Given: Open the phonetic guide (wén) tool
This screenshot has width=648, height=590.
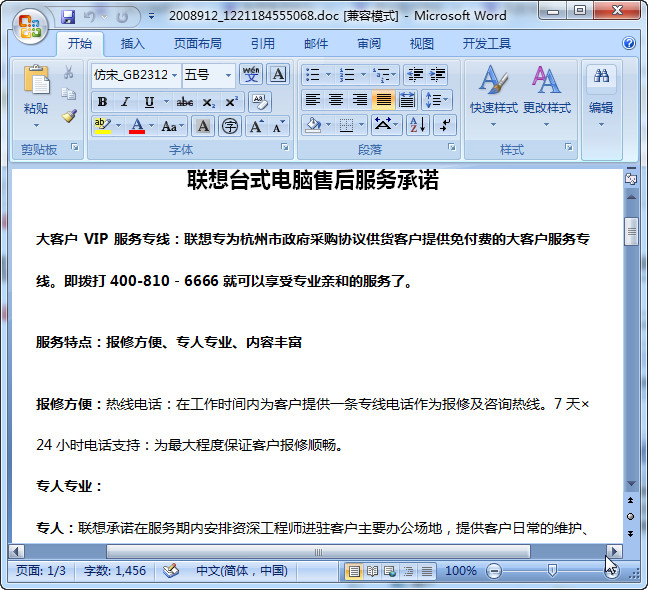Looking at the screenshot, I should click(x=251, y=74).
